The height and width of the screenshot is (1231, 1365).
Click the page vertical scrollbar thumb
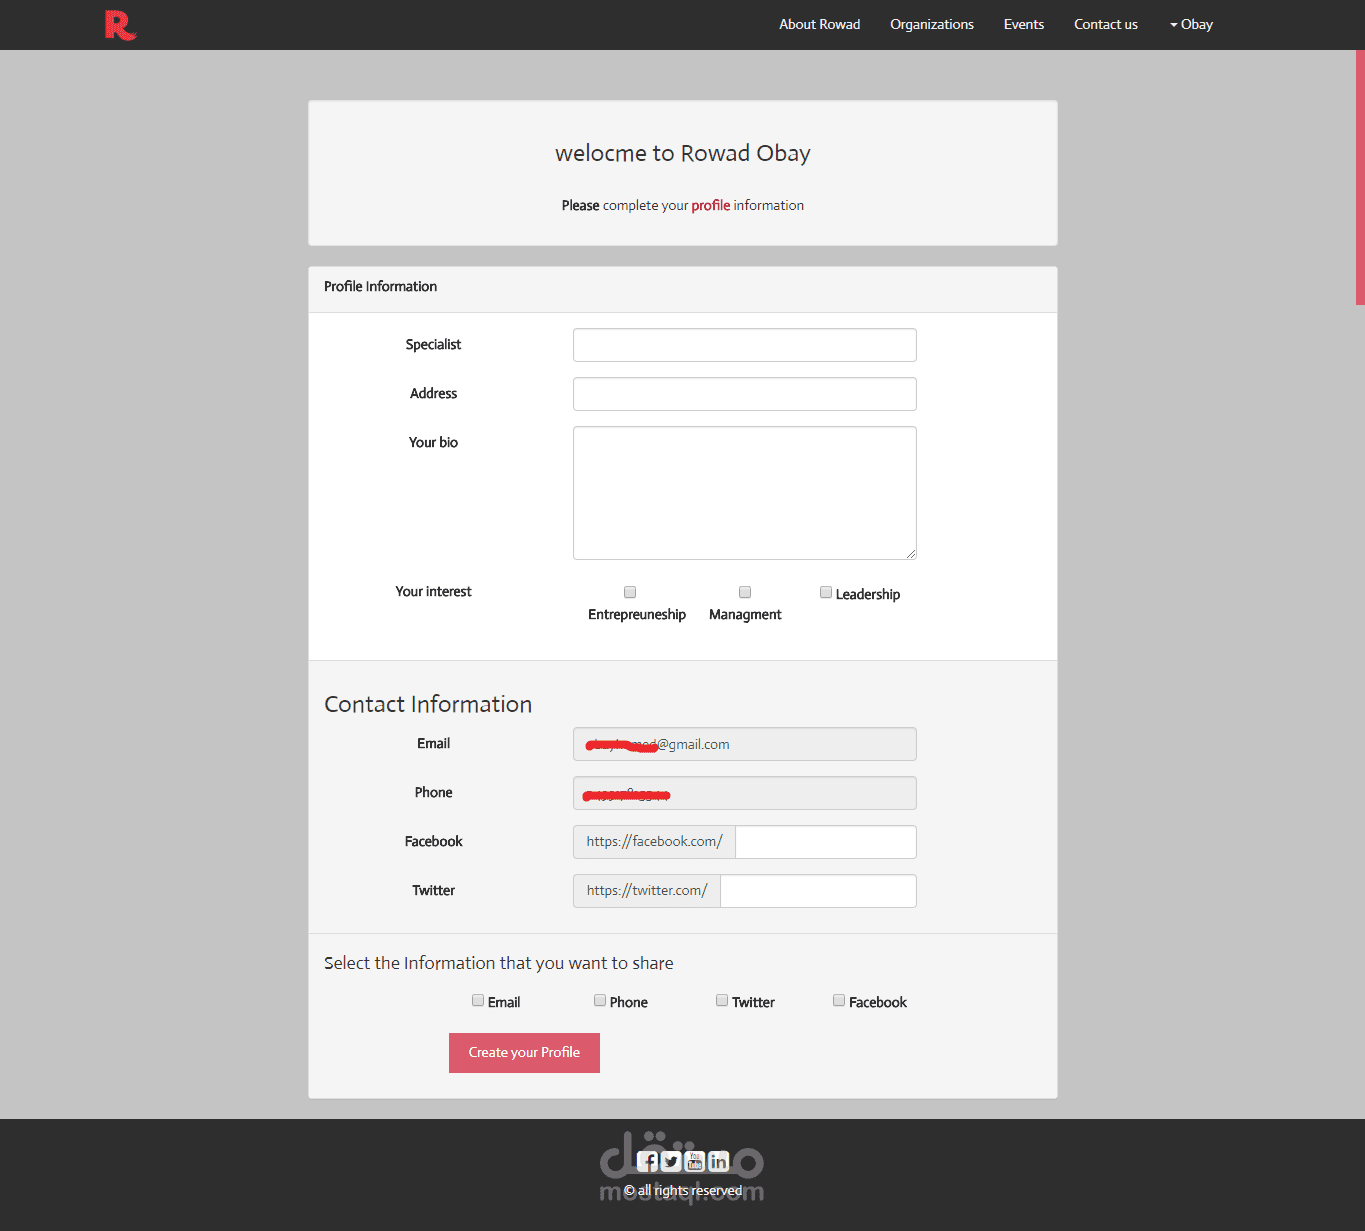pos(1360,177)
